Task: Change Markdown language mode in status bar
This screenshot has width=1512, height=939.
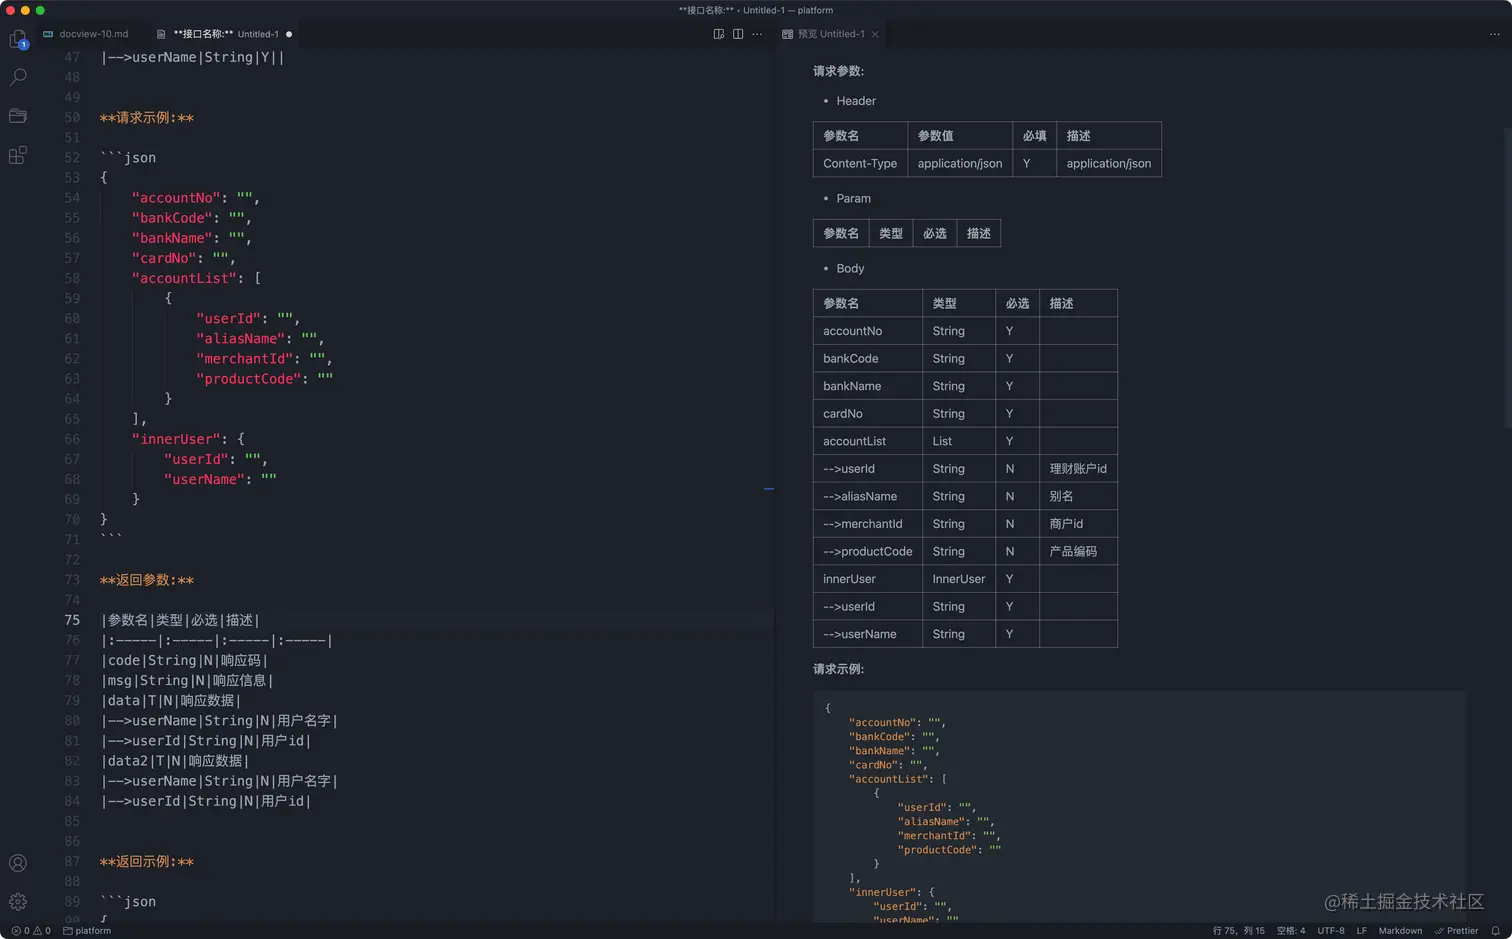Action: [x=1400, y=931]
